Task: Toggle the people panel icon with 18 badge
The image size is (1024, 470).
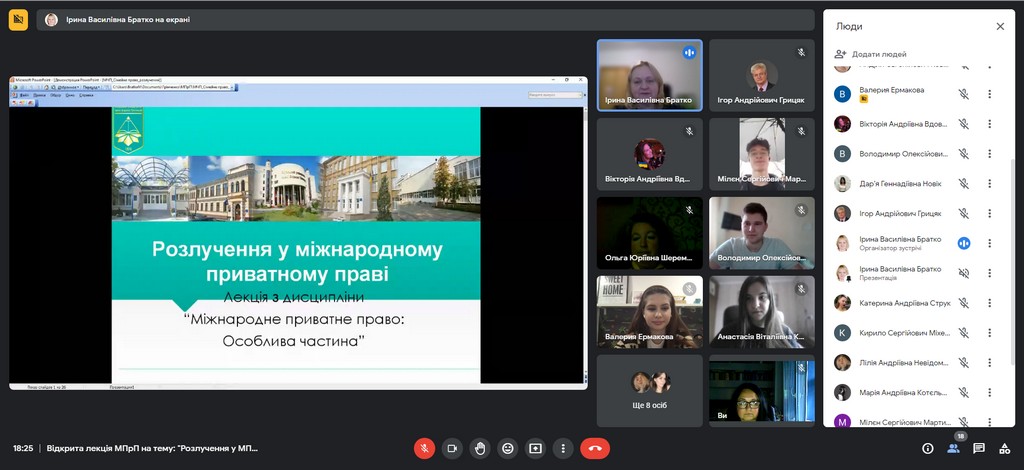Action: (953, 449)
